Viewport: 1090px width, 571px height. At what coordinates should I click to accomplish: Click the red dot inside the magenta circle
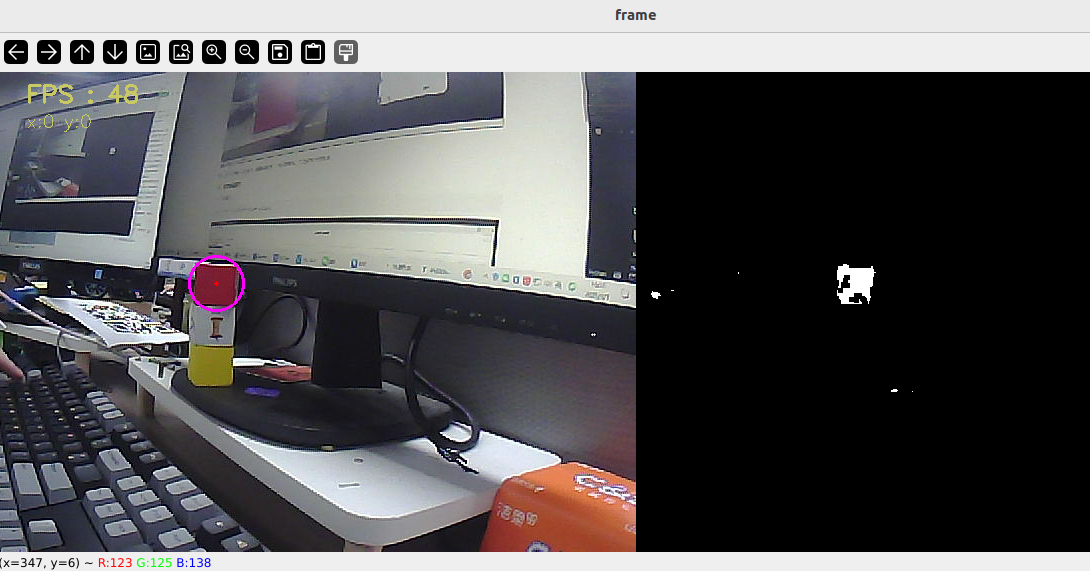[x=216, y=283]
